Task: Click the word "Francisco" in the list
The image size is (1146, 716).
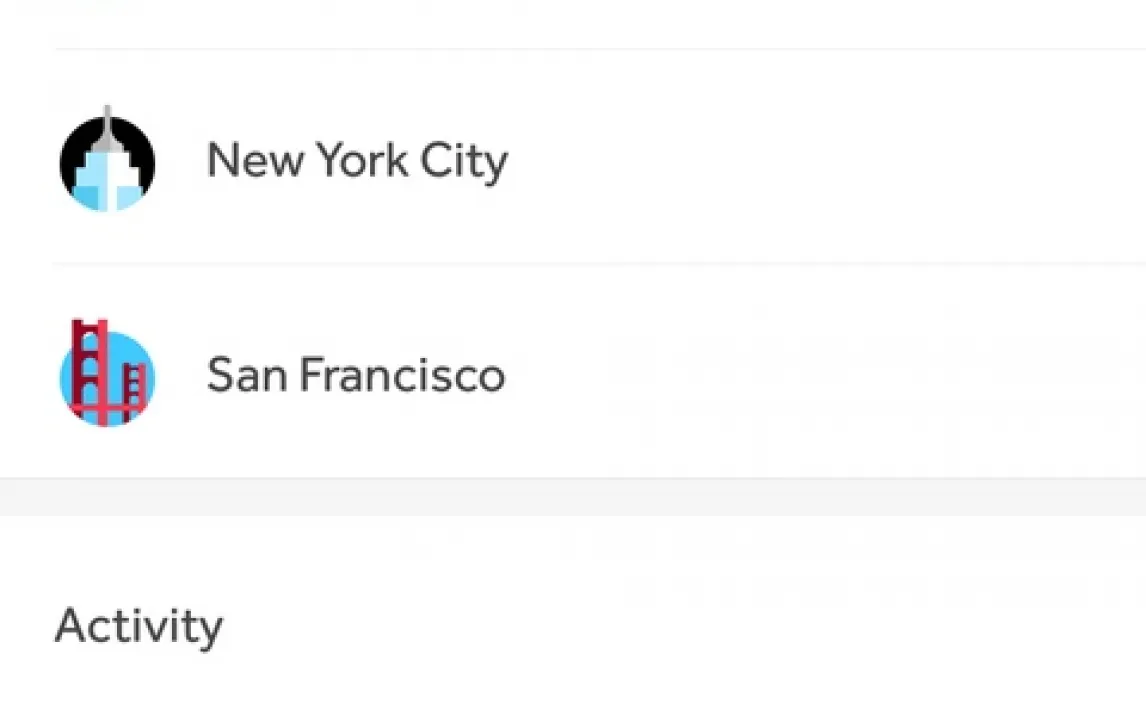Action: (402, 375)
